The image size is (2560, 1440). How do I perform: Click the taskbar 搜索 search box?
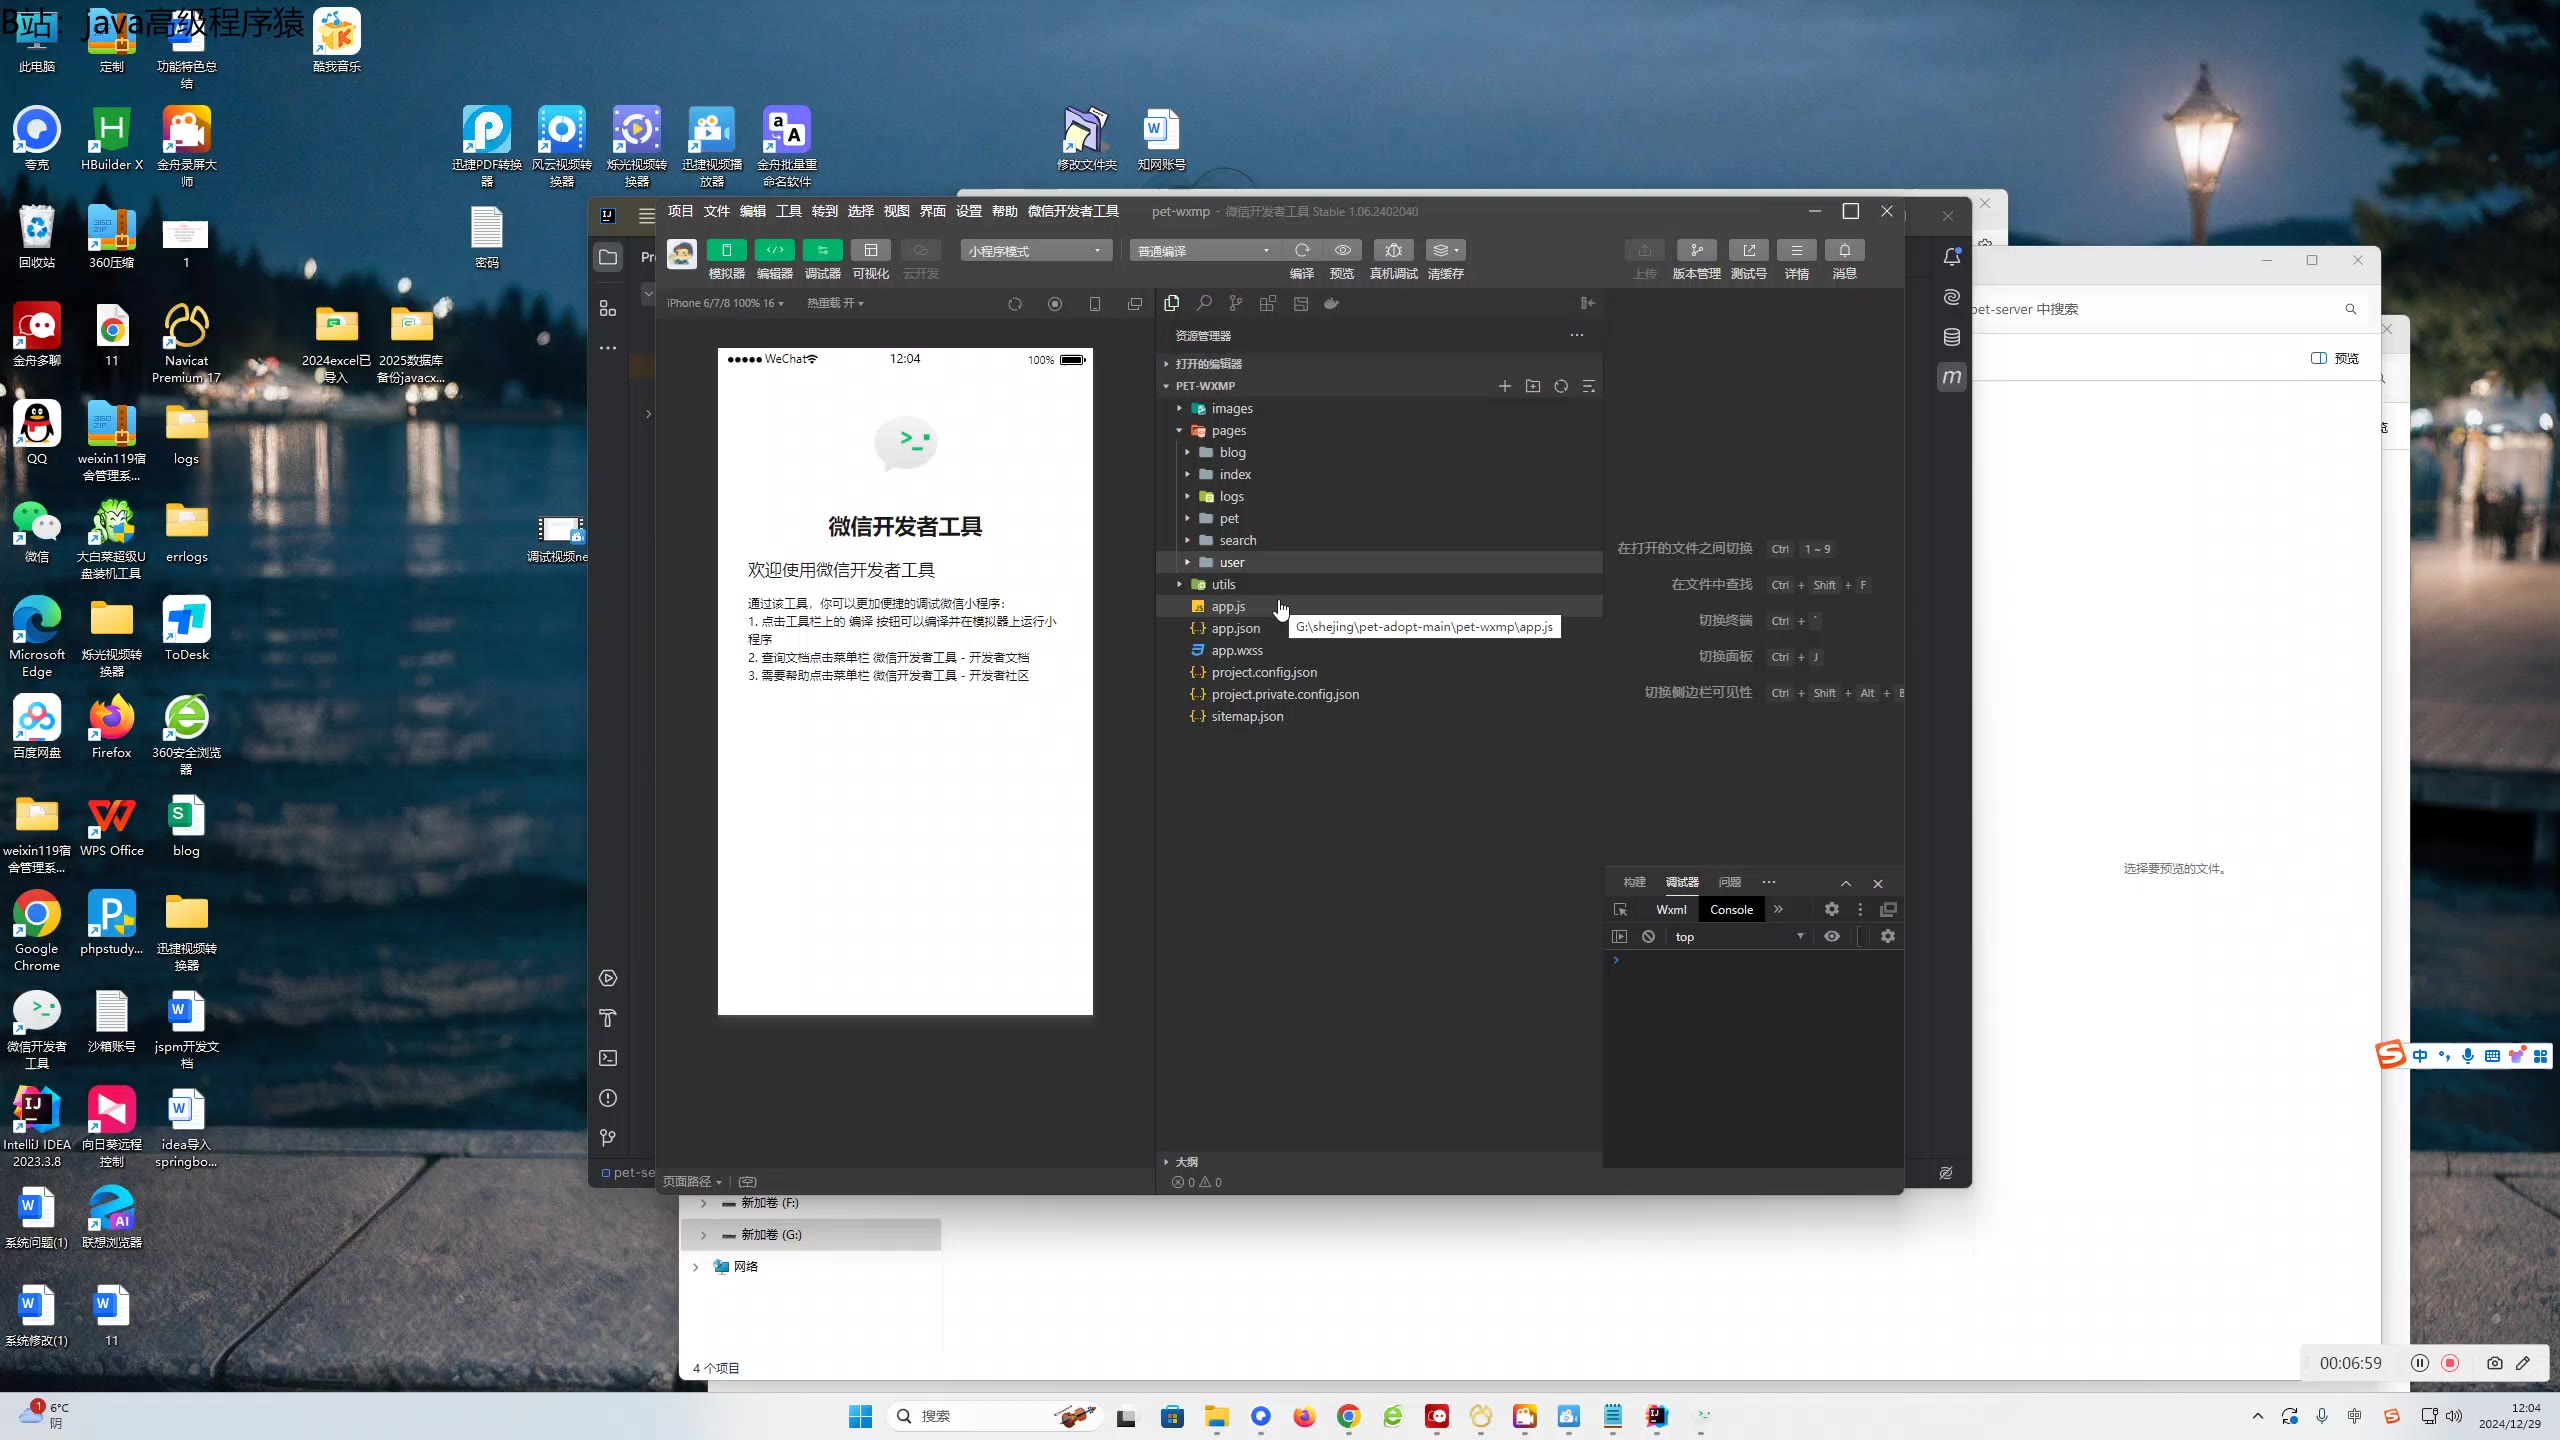pyautogui.click(x=995, y=1416)
